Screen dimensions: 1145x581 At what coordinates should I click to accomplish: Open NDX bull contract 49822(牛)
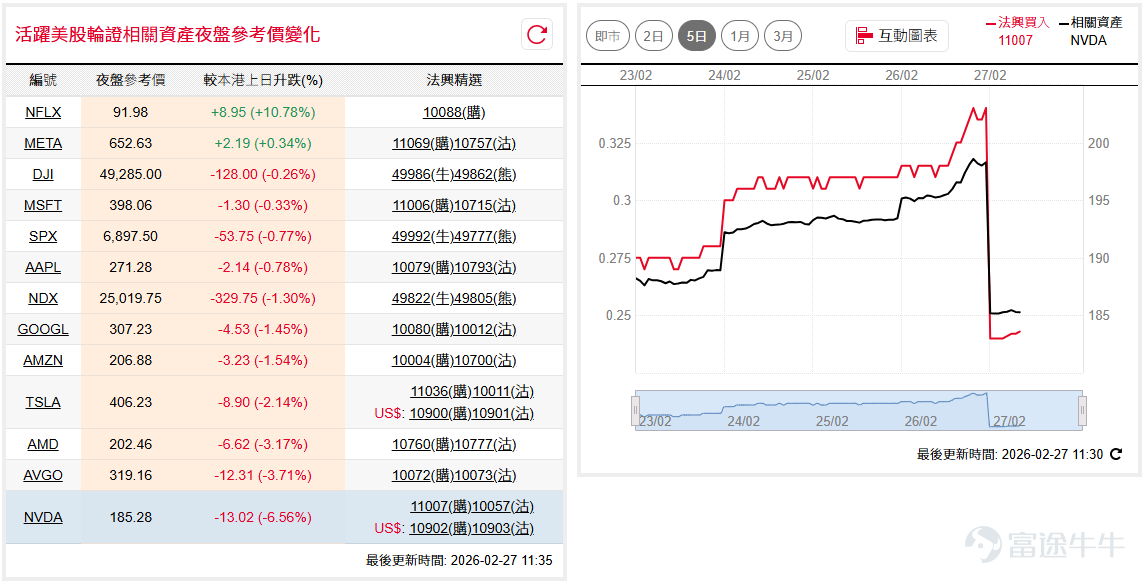(423, 299)
